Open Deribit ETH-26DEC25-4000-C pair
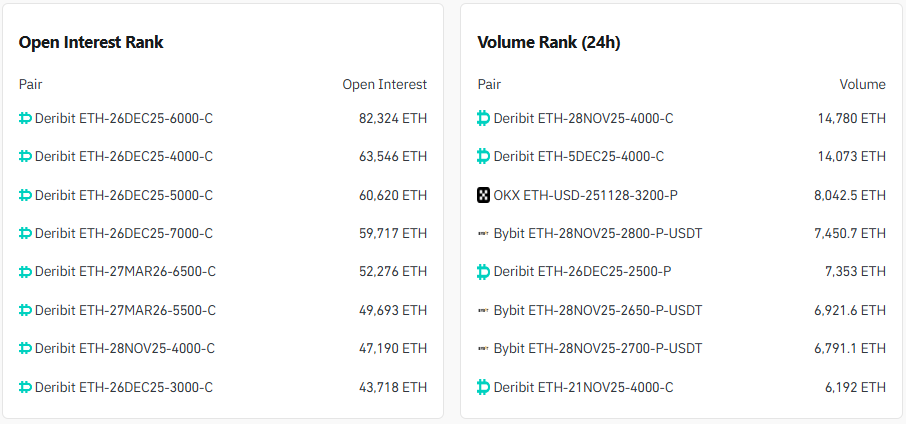This screenshot has width=906, height=424. (124, 156)
